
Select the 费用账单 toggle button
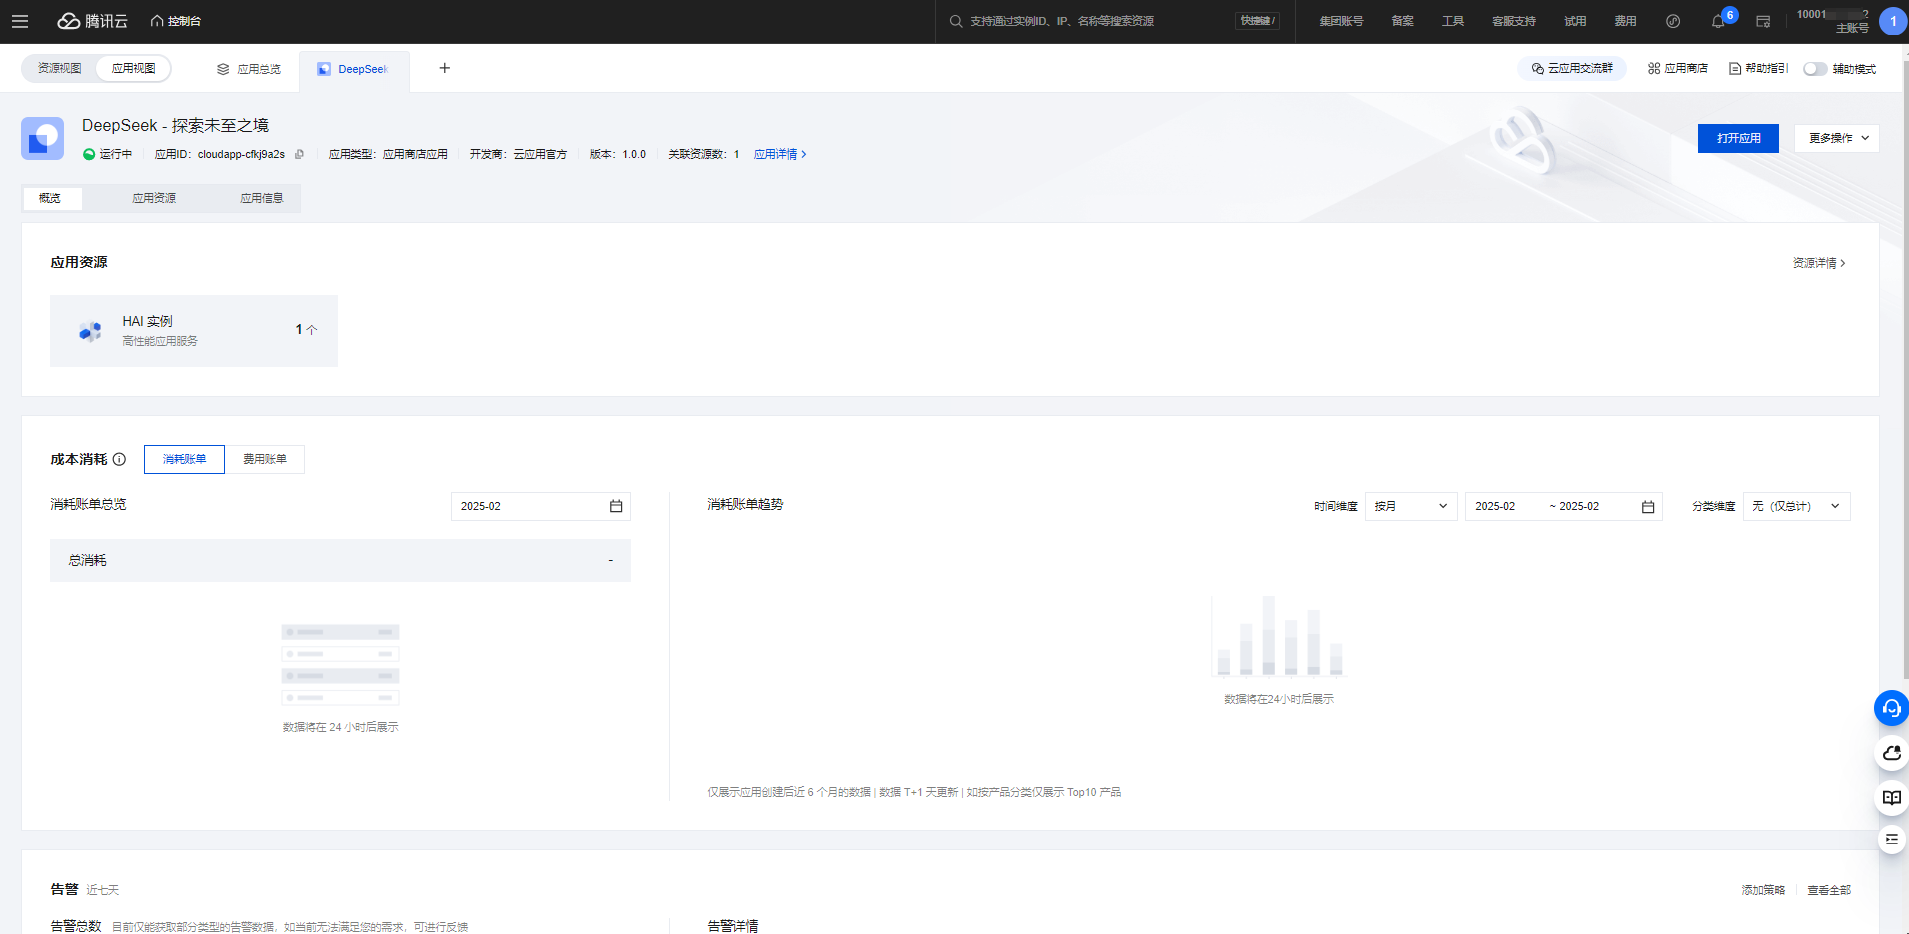(x=265, y=459)
